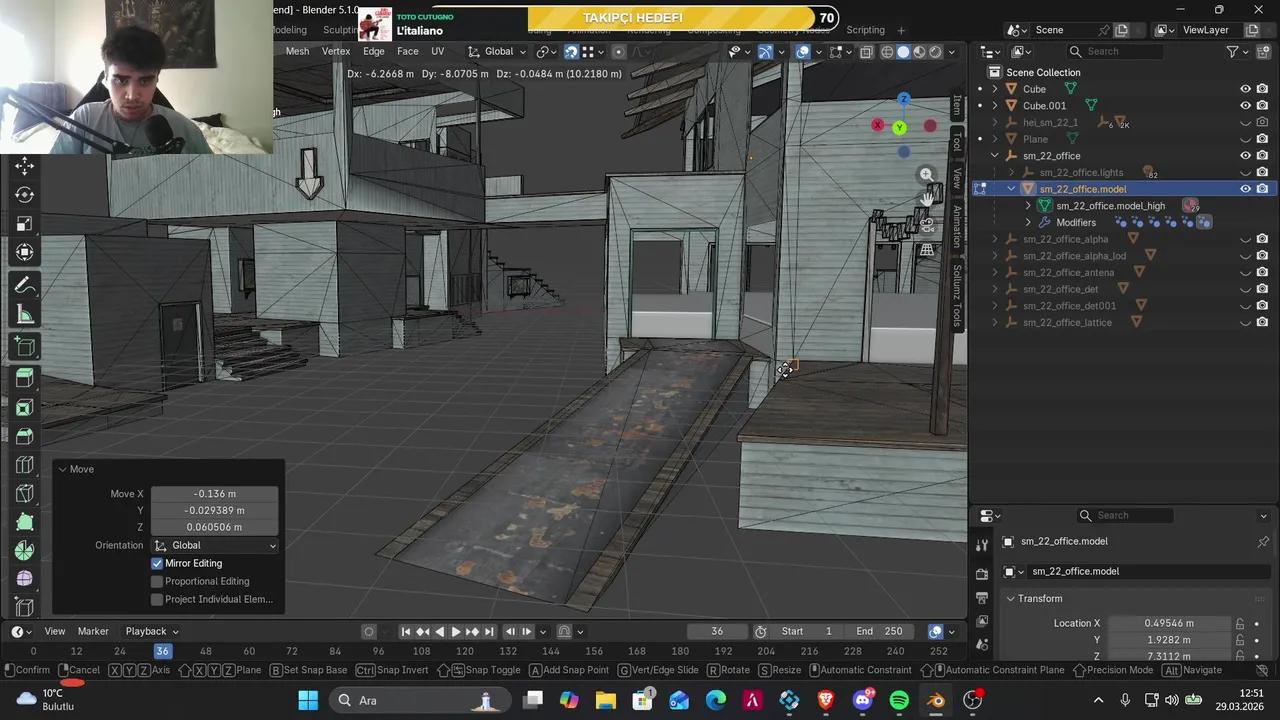Expand the Modifiers row in outliner
1280x720 pixels.
click(1028, 222)
